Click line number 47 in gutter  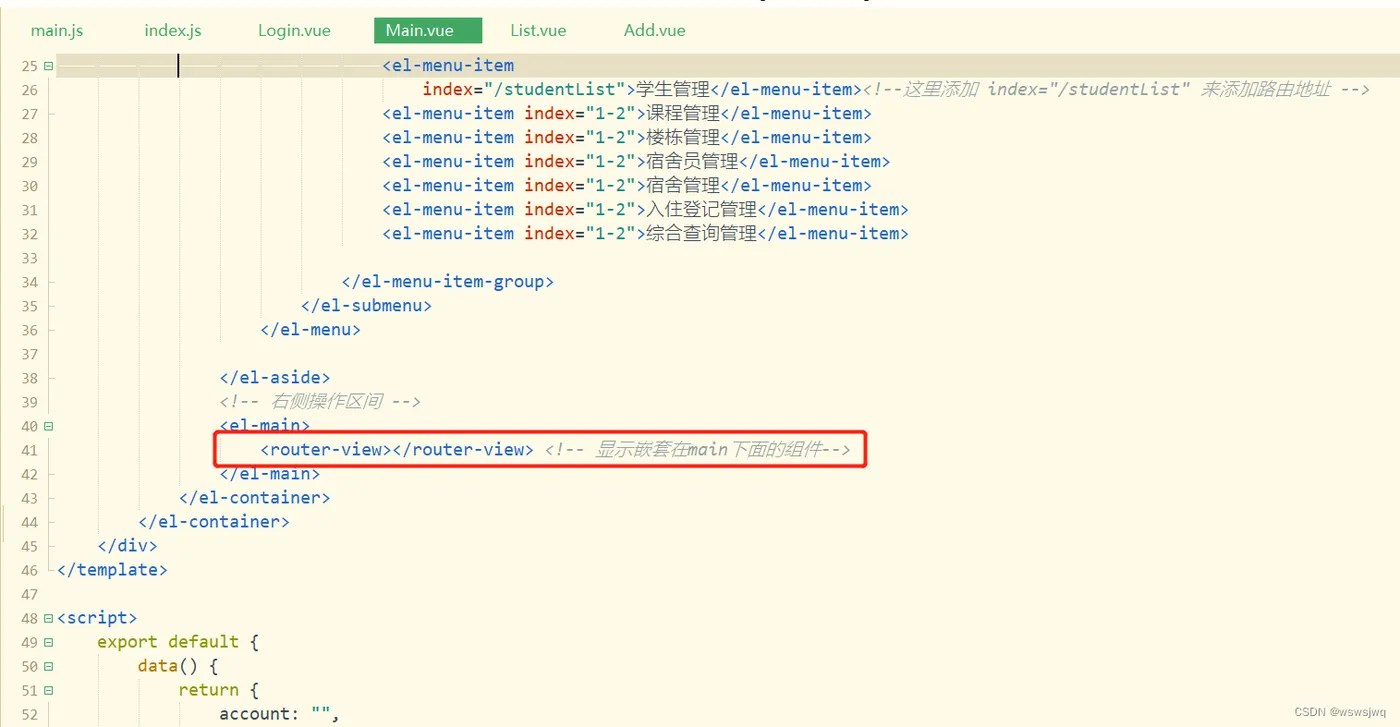click(x=29, y=594)
